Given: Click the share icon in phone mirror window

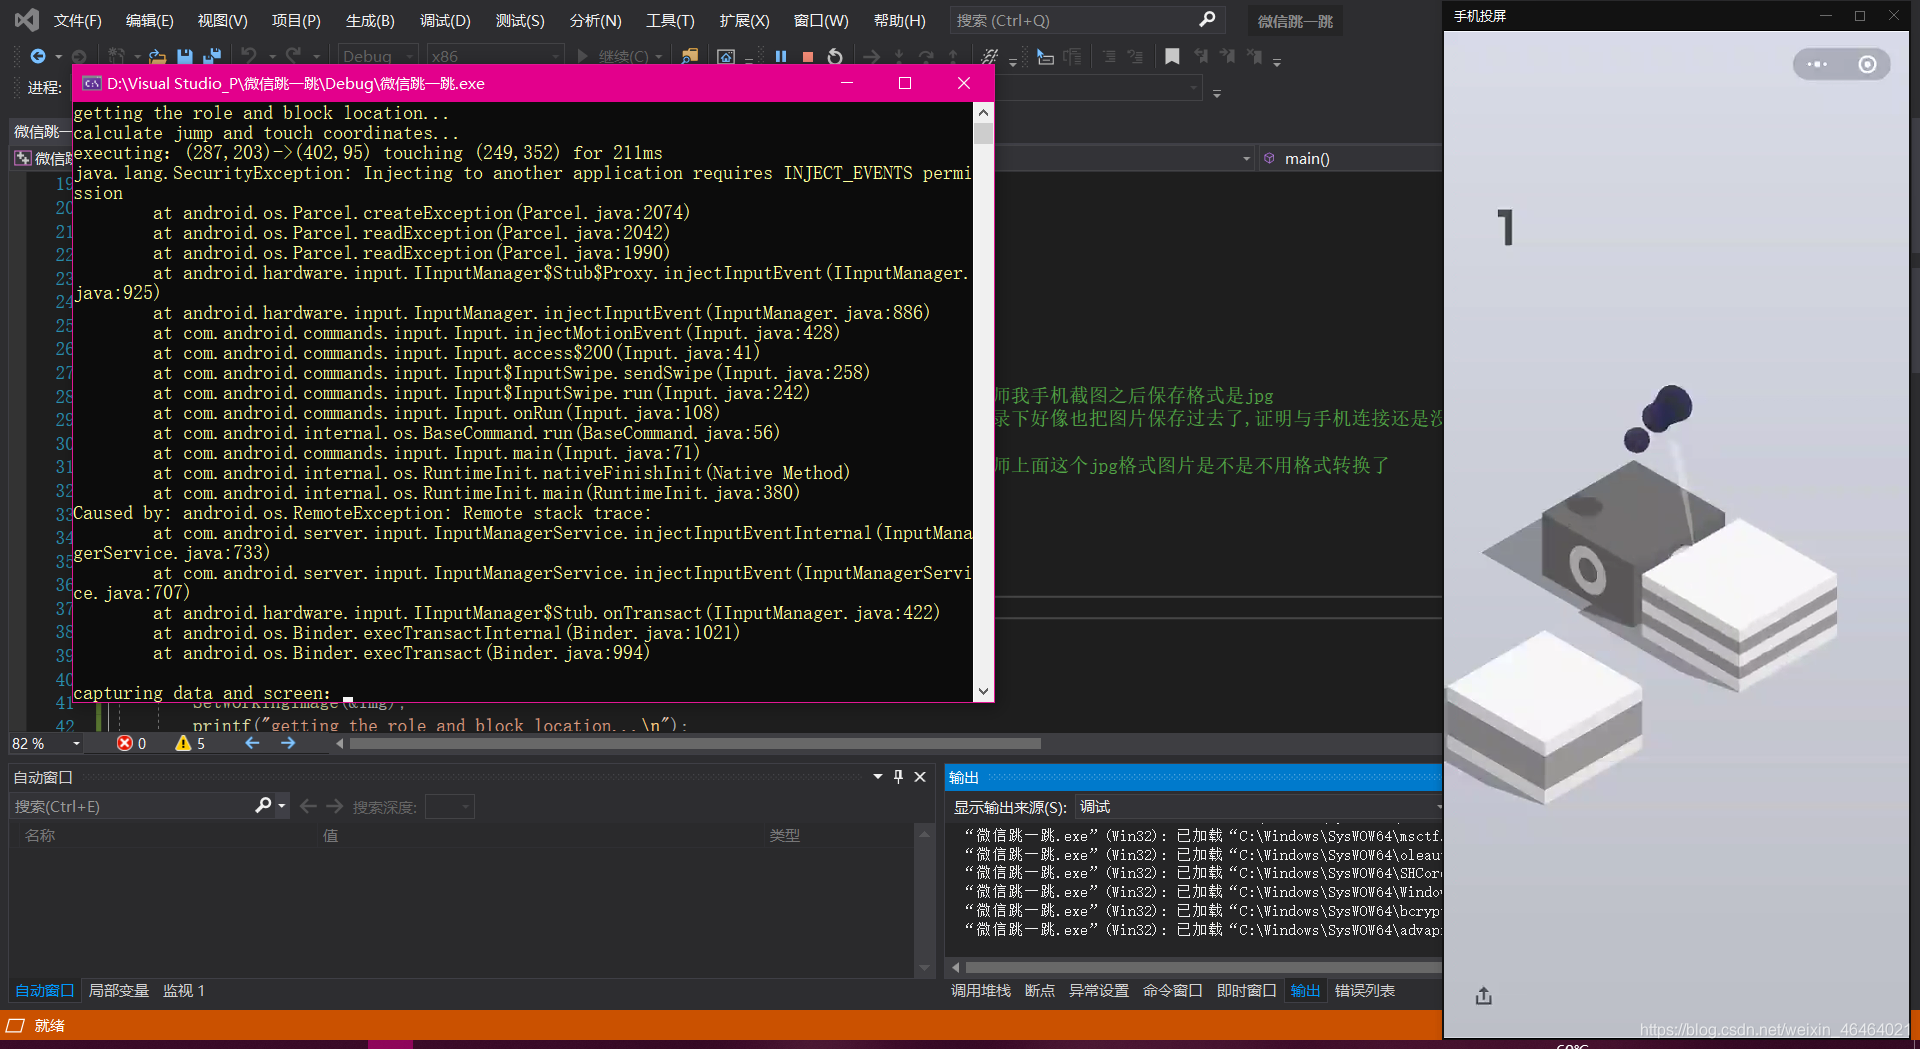Looking at the screenshot, I should point(1484,996).
